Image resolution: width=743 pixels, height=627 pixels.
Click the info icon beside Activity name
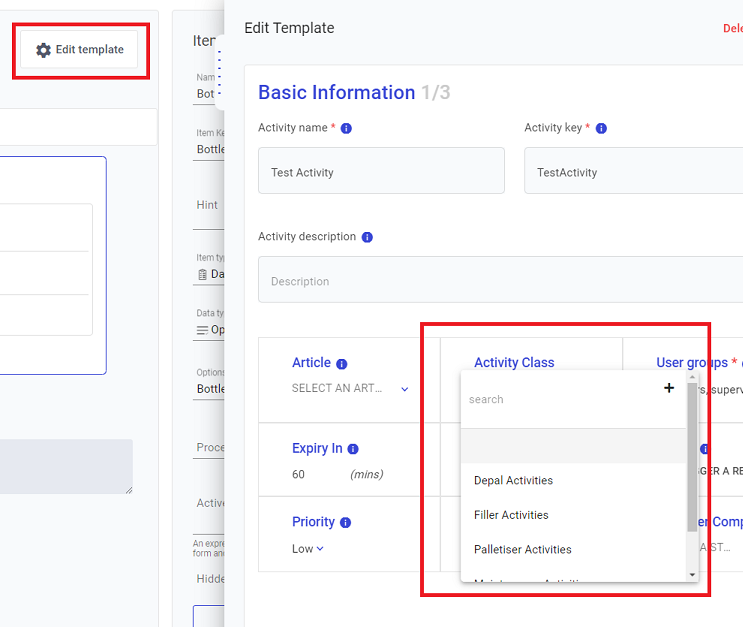tap(346, 128)
